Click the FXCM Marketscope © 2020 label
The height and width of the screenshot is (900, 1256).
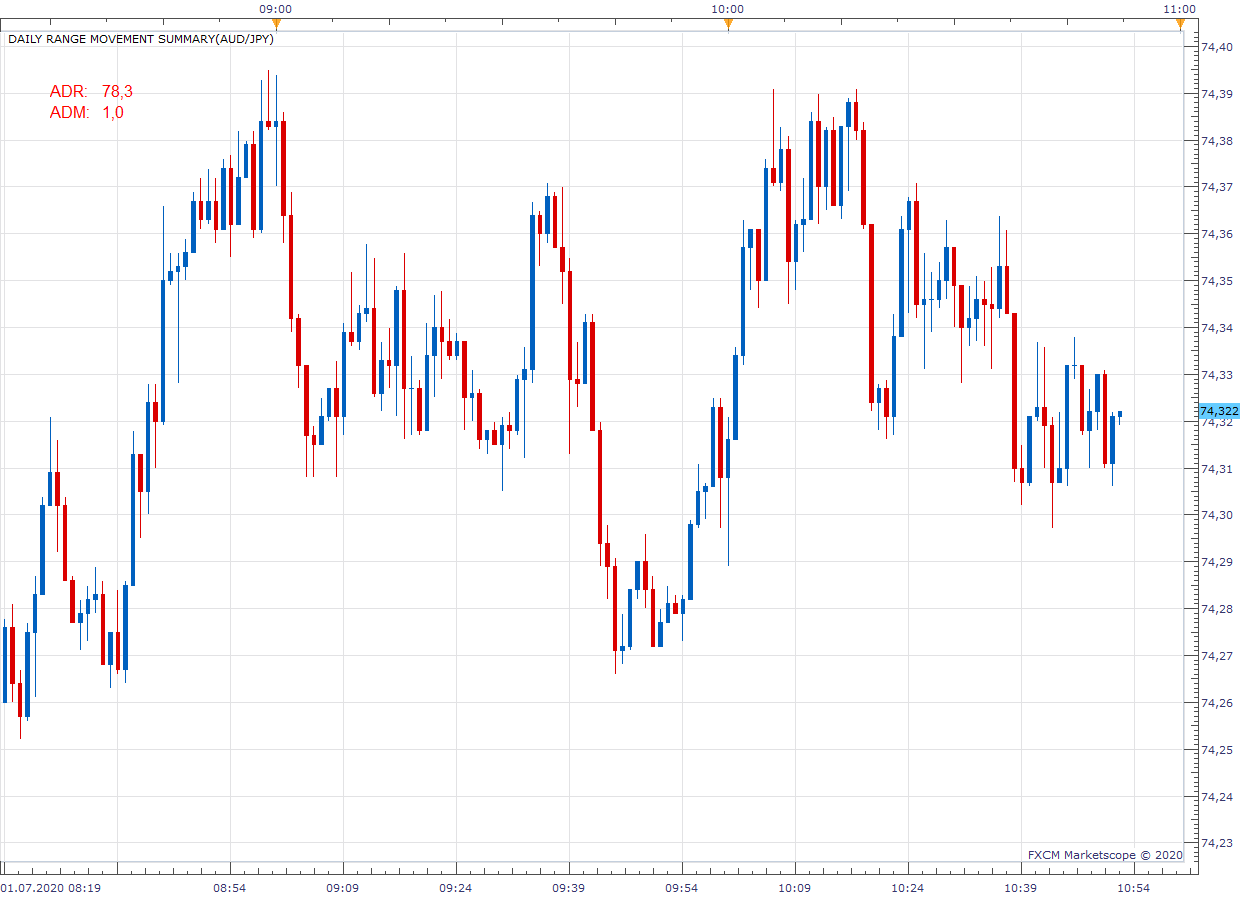coord(1105,855)
